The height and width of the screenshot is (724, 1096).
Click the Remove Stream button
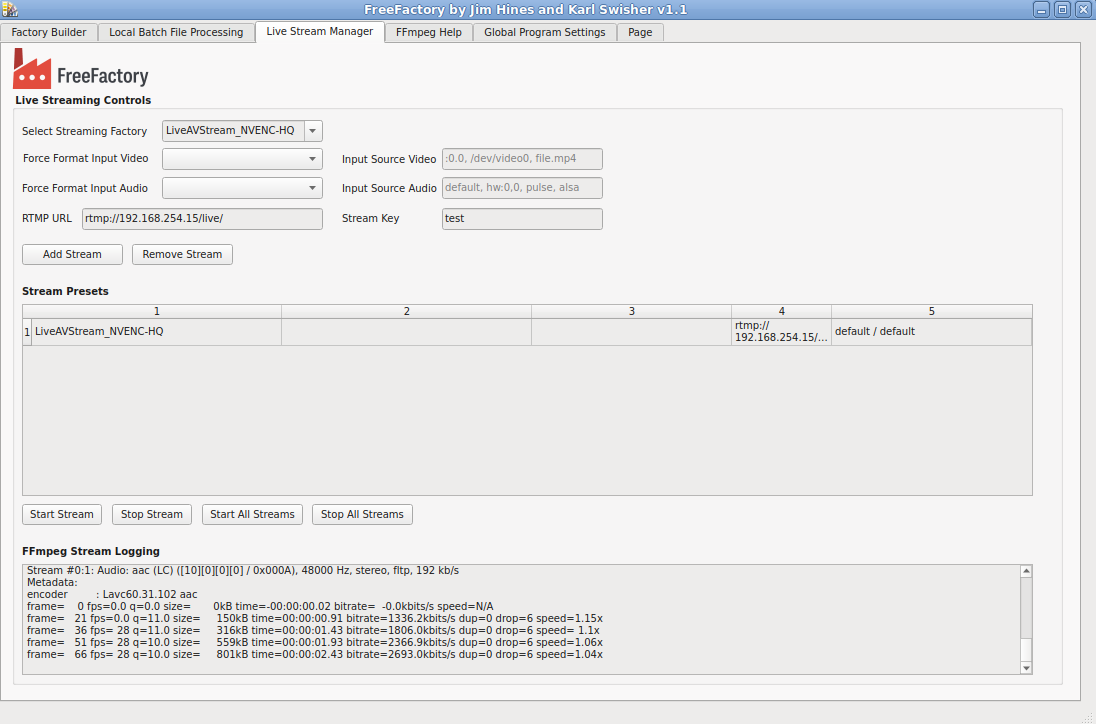[182, 254]
